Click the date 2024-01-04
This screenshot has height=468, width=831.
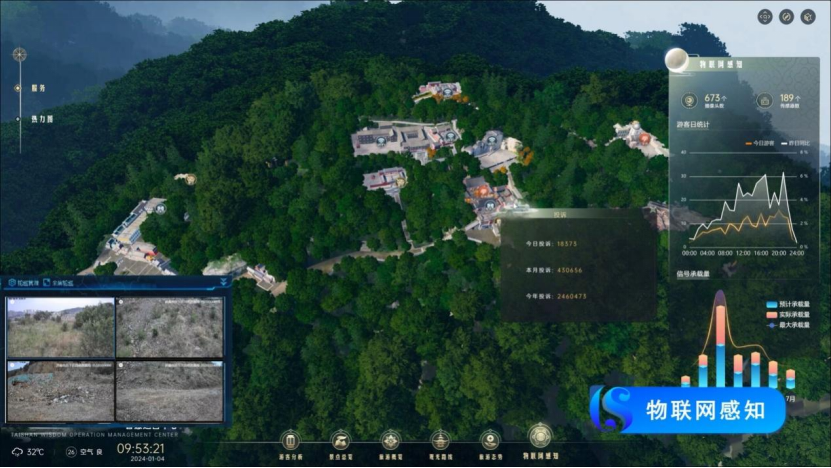click(x=147, y=458)
